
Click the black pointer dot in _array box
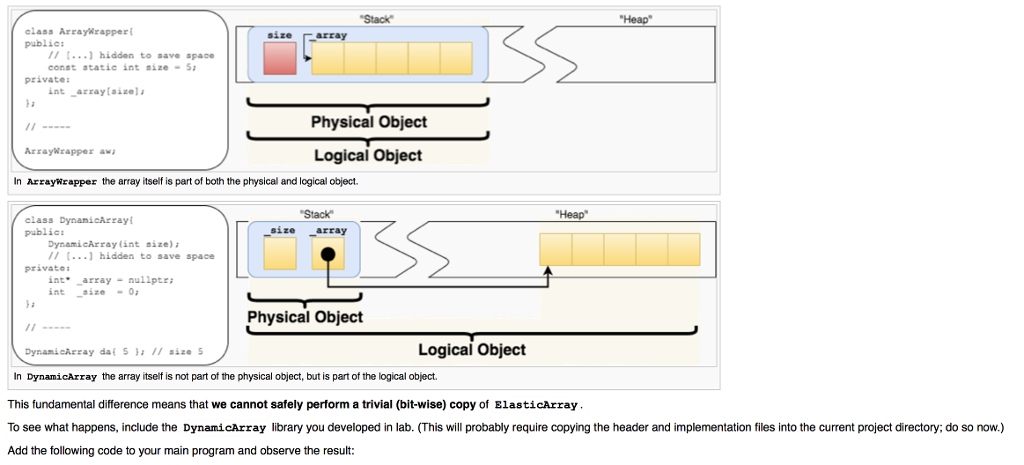click(x=327, y=253)
